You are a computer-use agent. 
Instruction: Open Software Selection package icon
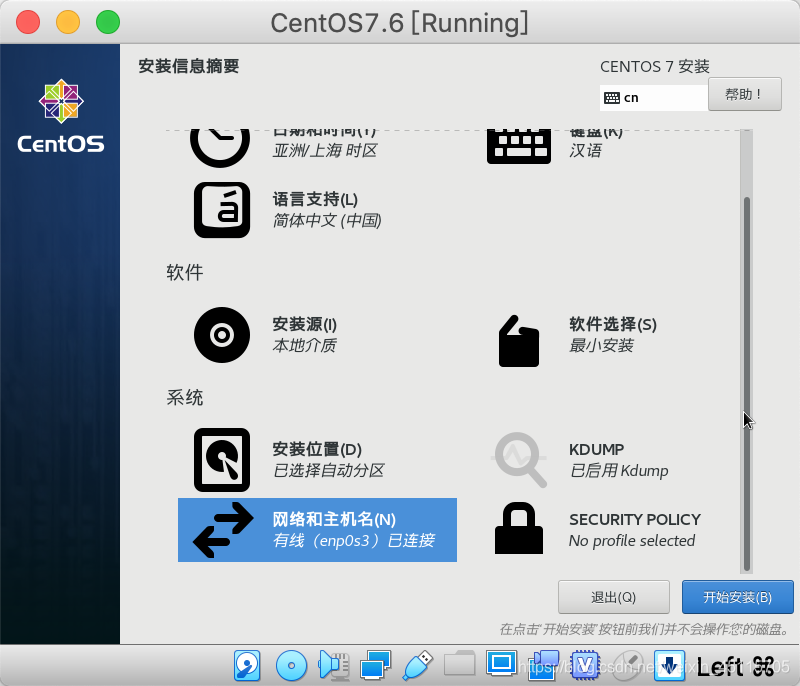(519, 341)
